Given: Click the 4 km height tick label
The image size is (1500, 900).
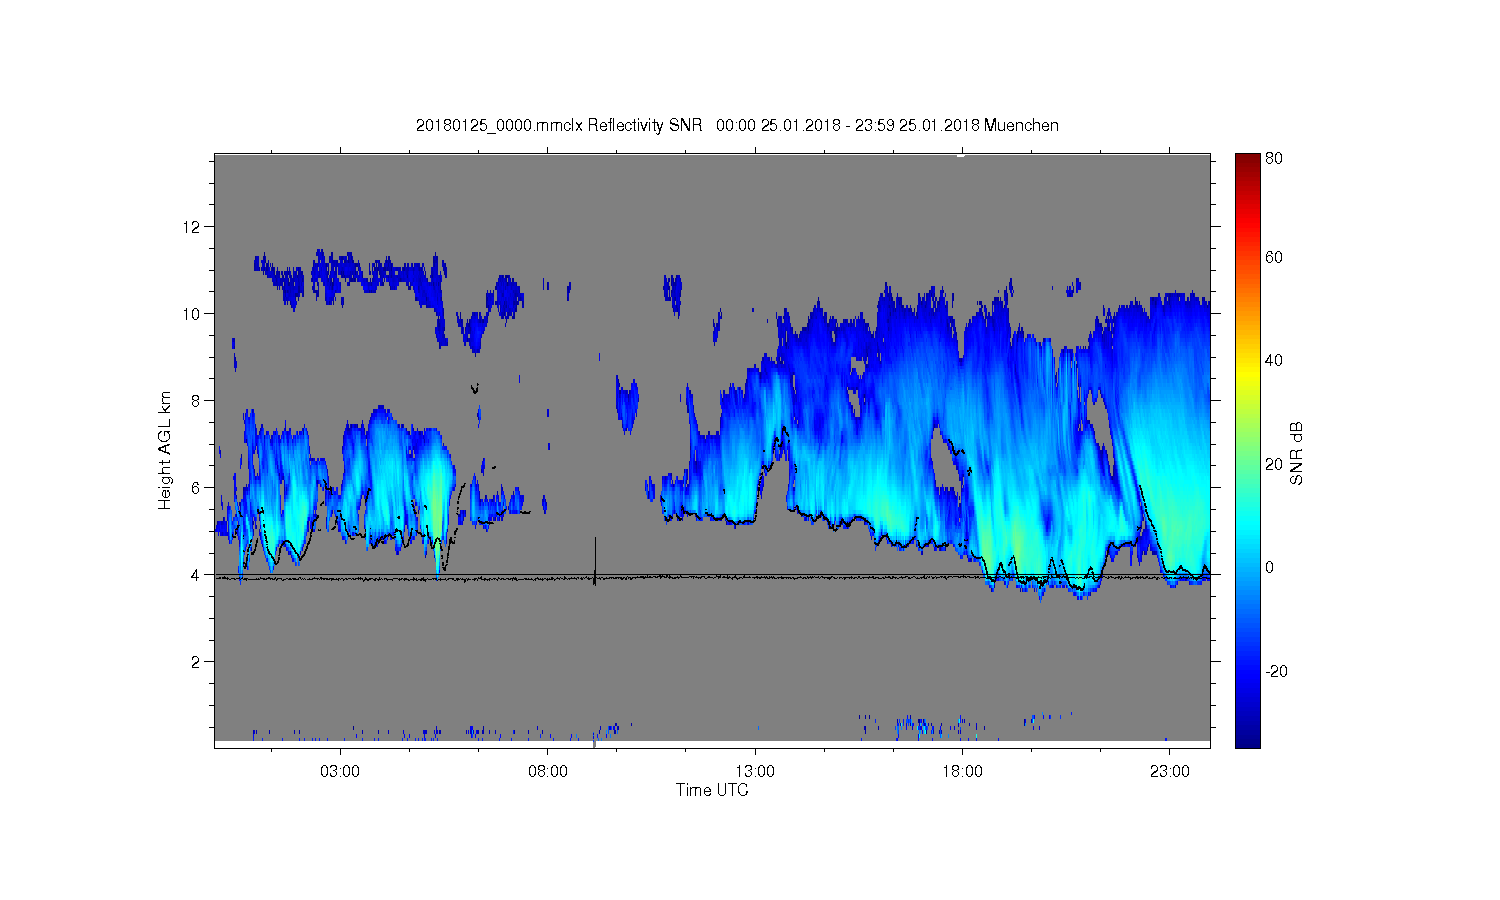Looking at the screenshot, I should 195,575.
